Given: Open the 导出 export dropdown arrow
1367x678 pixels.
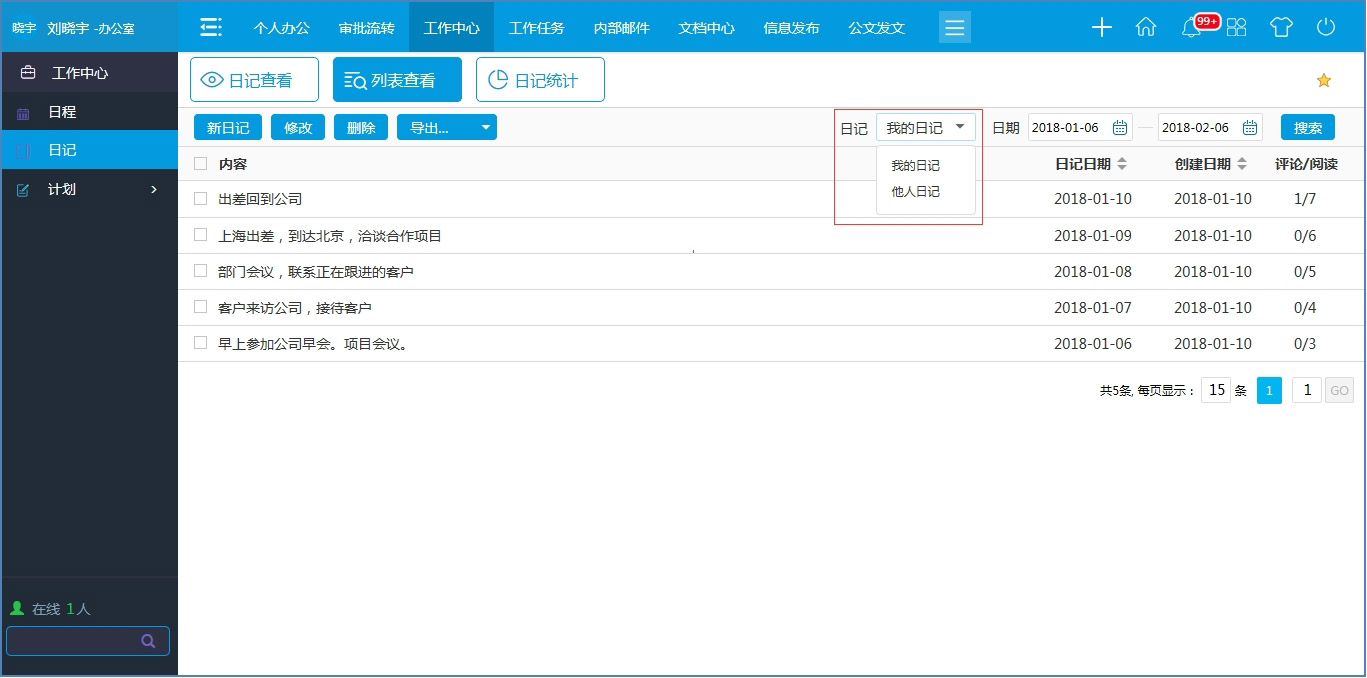Looking at the screenshot, I should pyautogui.click(x=486, y=127).
